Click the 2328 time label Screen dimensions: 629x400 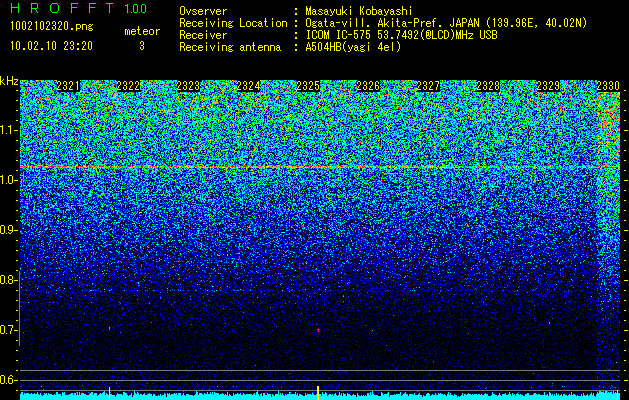(x=488, y=86)
